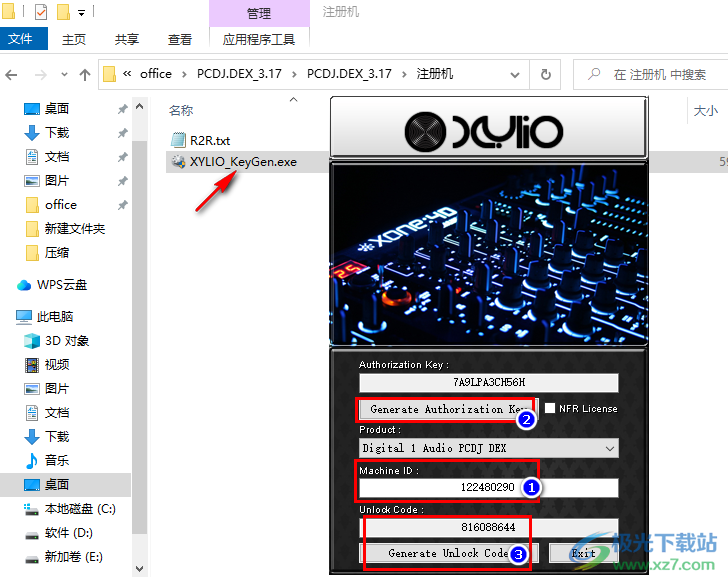Click the Machine ID input field
The image size is (728, 581).
(x=488, y=488)
